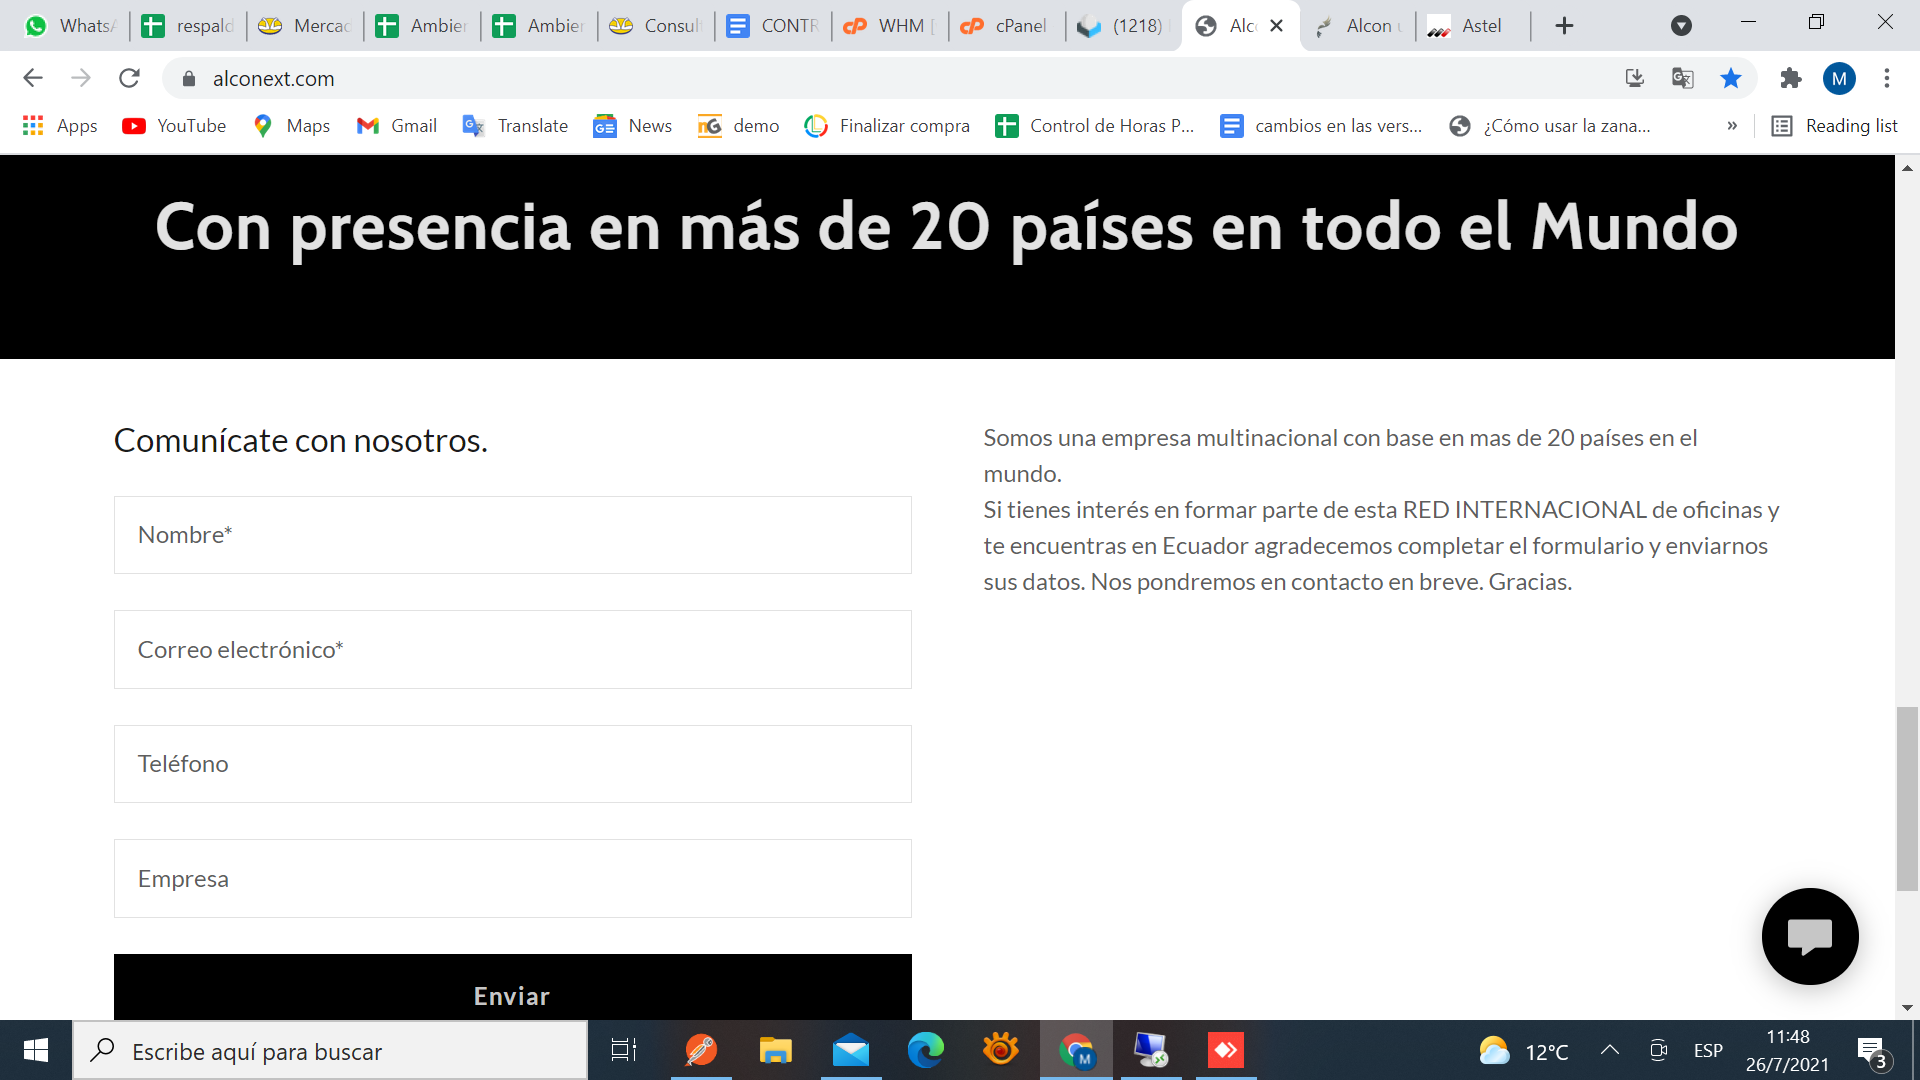This screenshot has height=1080, width=1920.
Task: Open Finalizar compra bookmark
Action: 887,126
